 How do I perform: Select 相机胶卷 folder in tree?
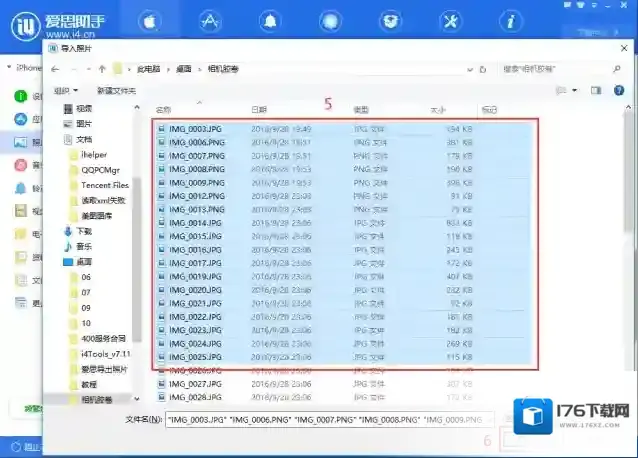pyautogui.click(x=91, y=399)
